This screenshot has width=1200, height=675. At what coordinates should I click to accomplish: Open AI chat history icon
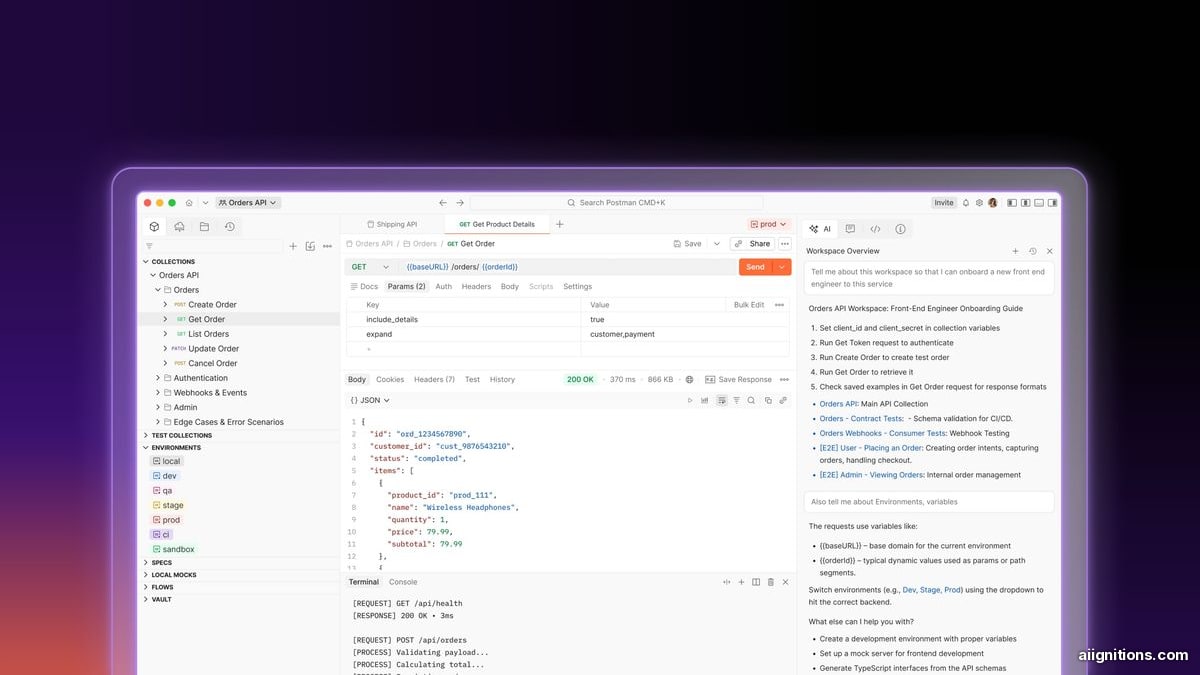(1032, 251)
